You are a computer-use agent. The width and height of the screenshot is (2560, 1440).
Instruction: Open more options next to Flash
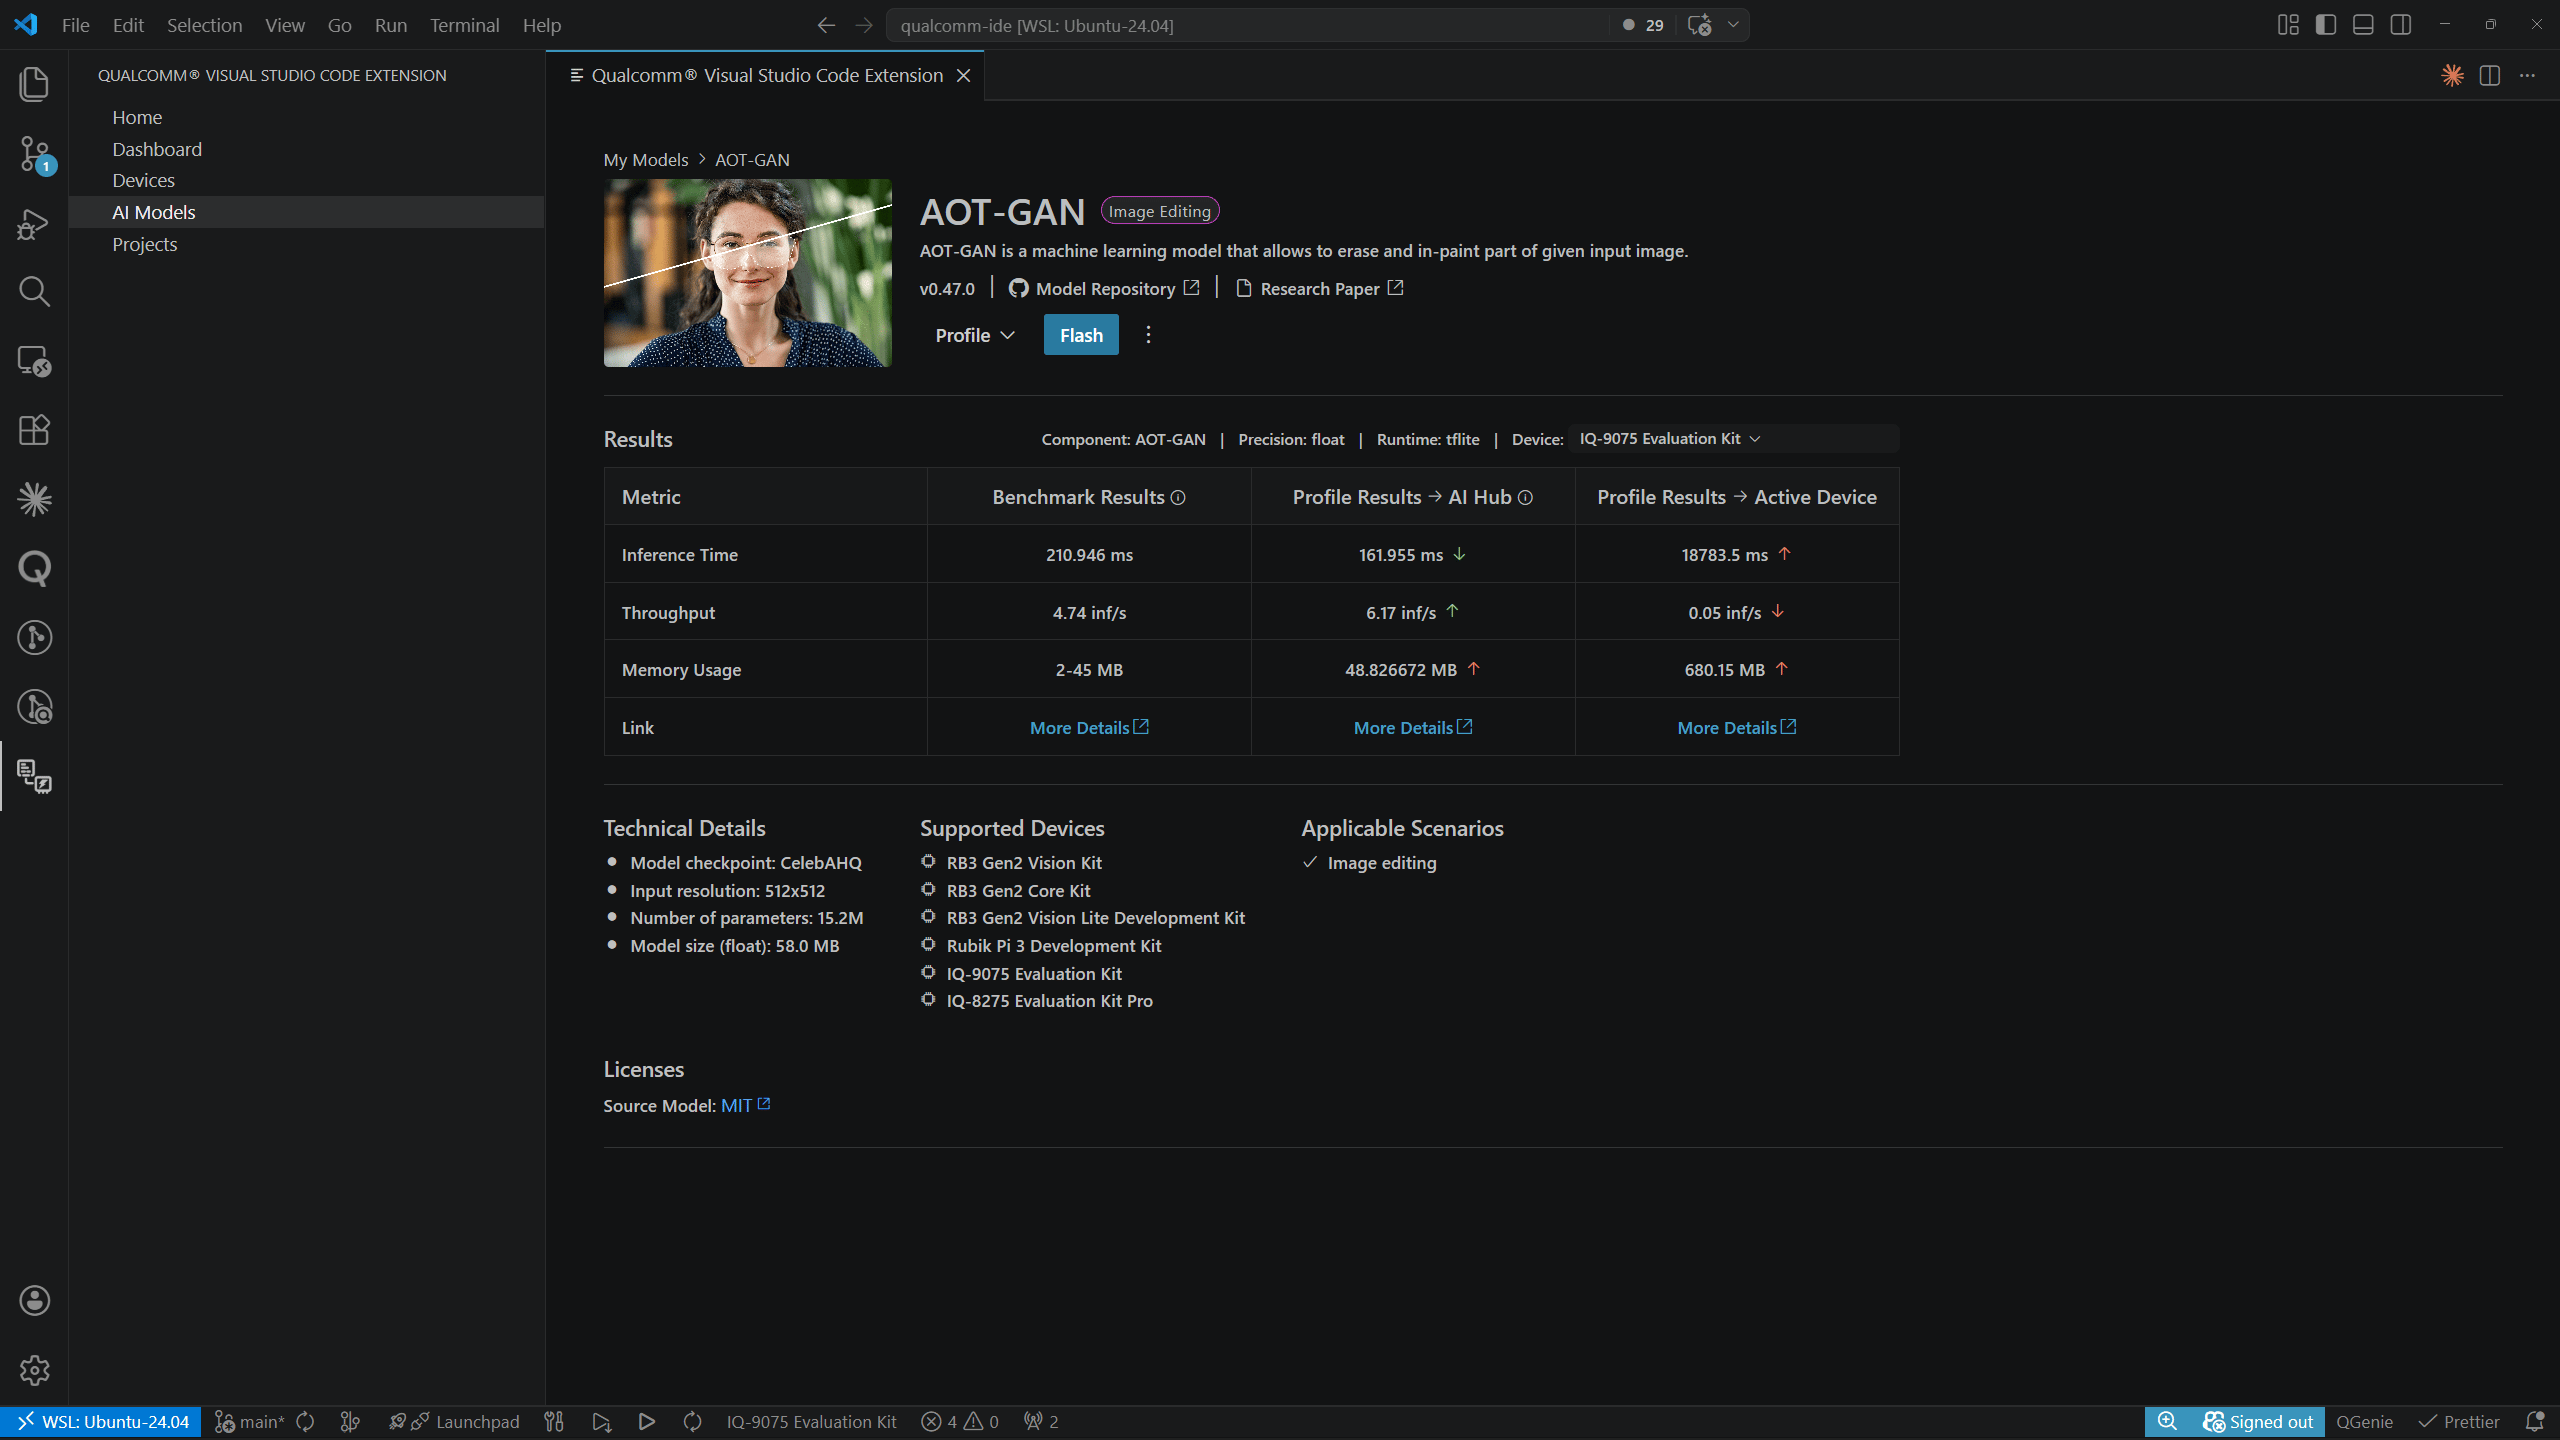click(x=1148, y=335)
